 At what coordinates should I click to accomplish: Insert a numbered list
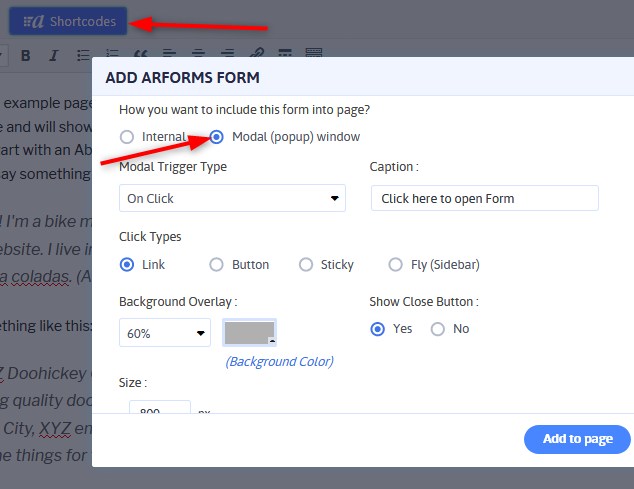[x=112, y=53]
